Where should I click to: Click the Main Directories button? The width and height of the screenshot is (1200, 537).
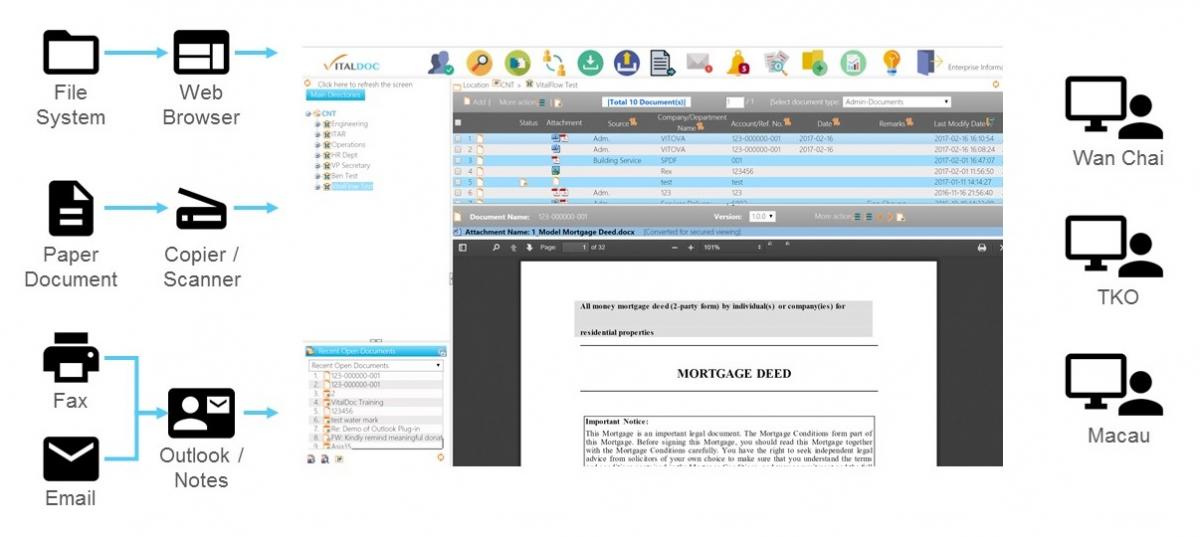tap(336, 96)
